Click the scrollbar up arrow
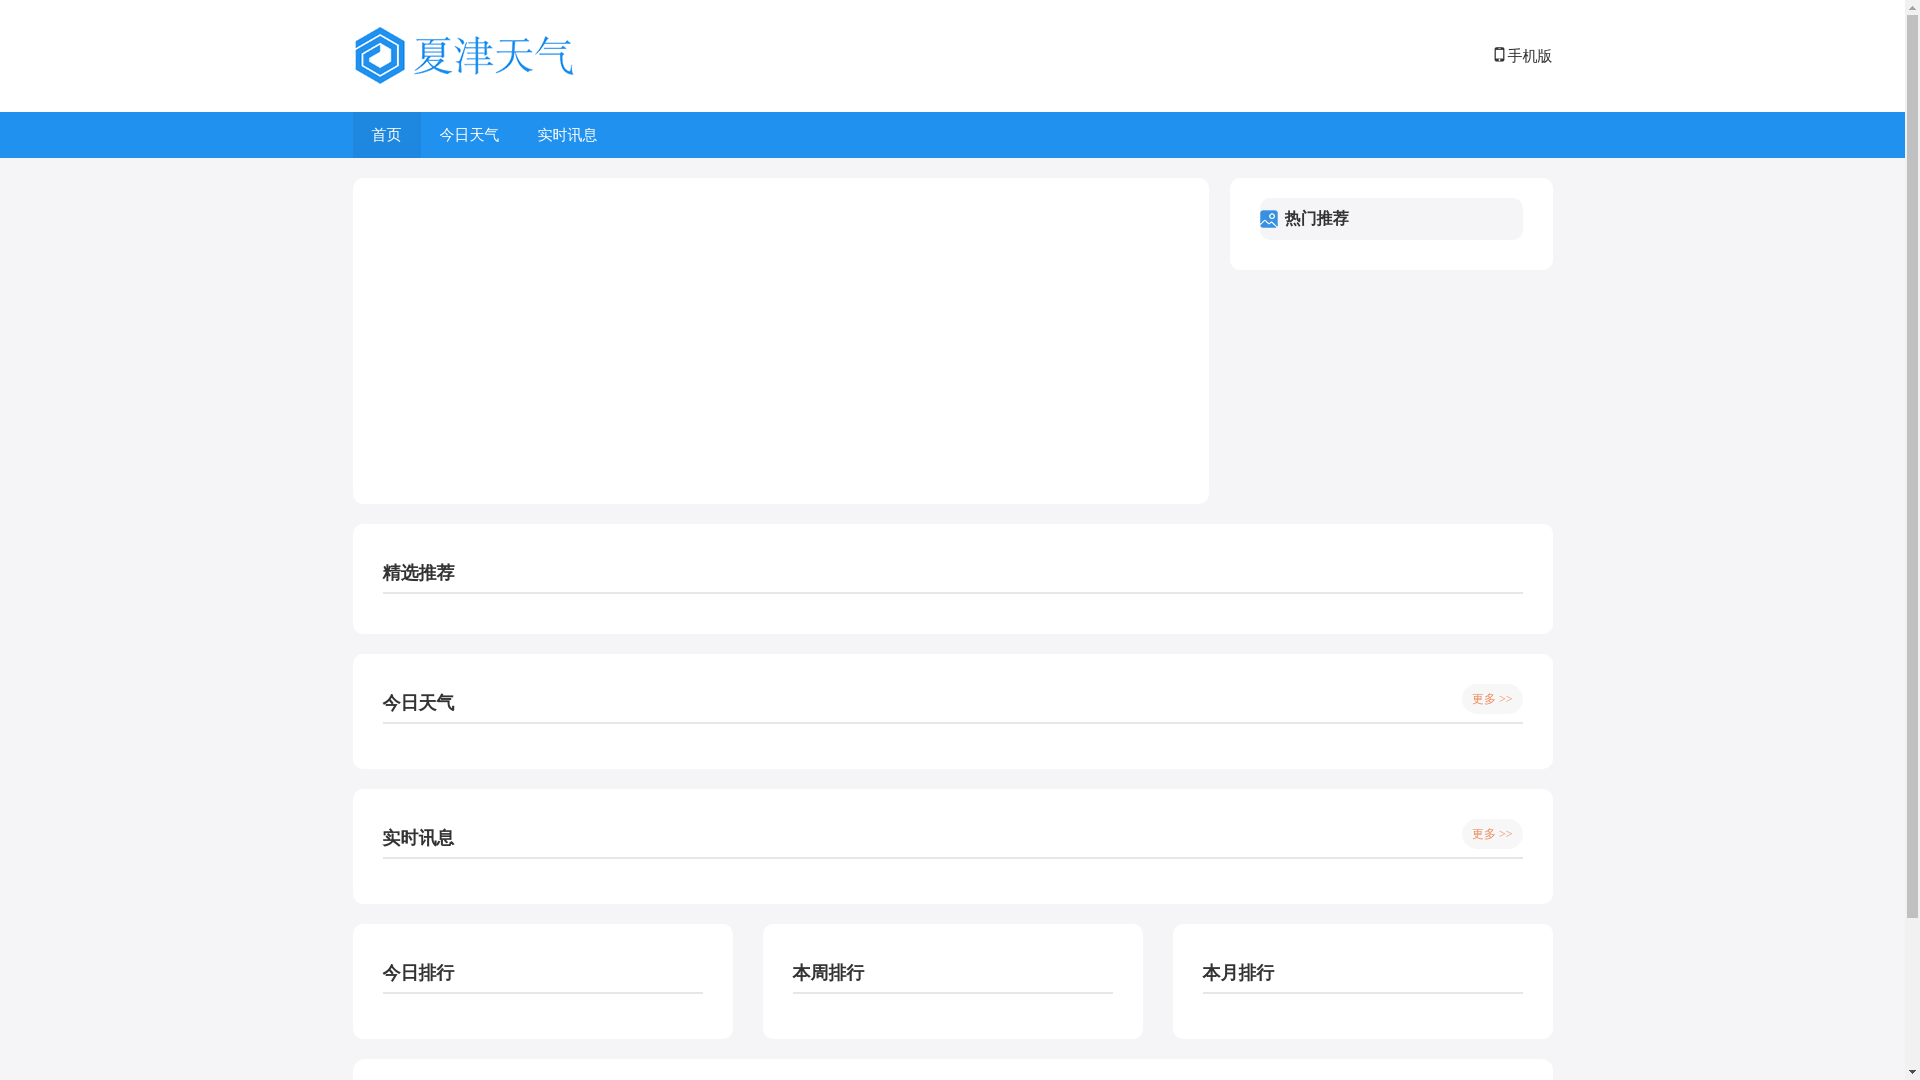This screenshot has height=1080, width=1920. point(1912,8)
